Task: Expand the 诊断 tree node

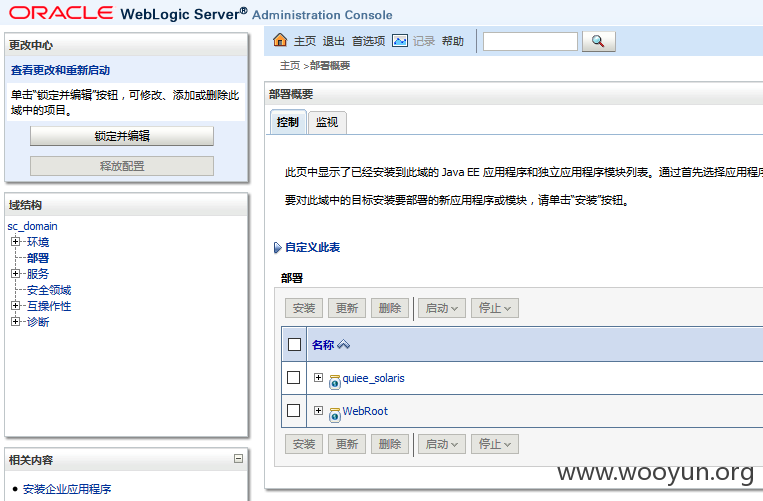Action: click(16, 321)
